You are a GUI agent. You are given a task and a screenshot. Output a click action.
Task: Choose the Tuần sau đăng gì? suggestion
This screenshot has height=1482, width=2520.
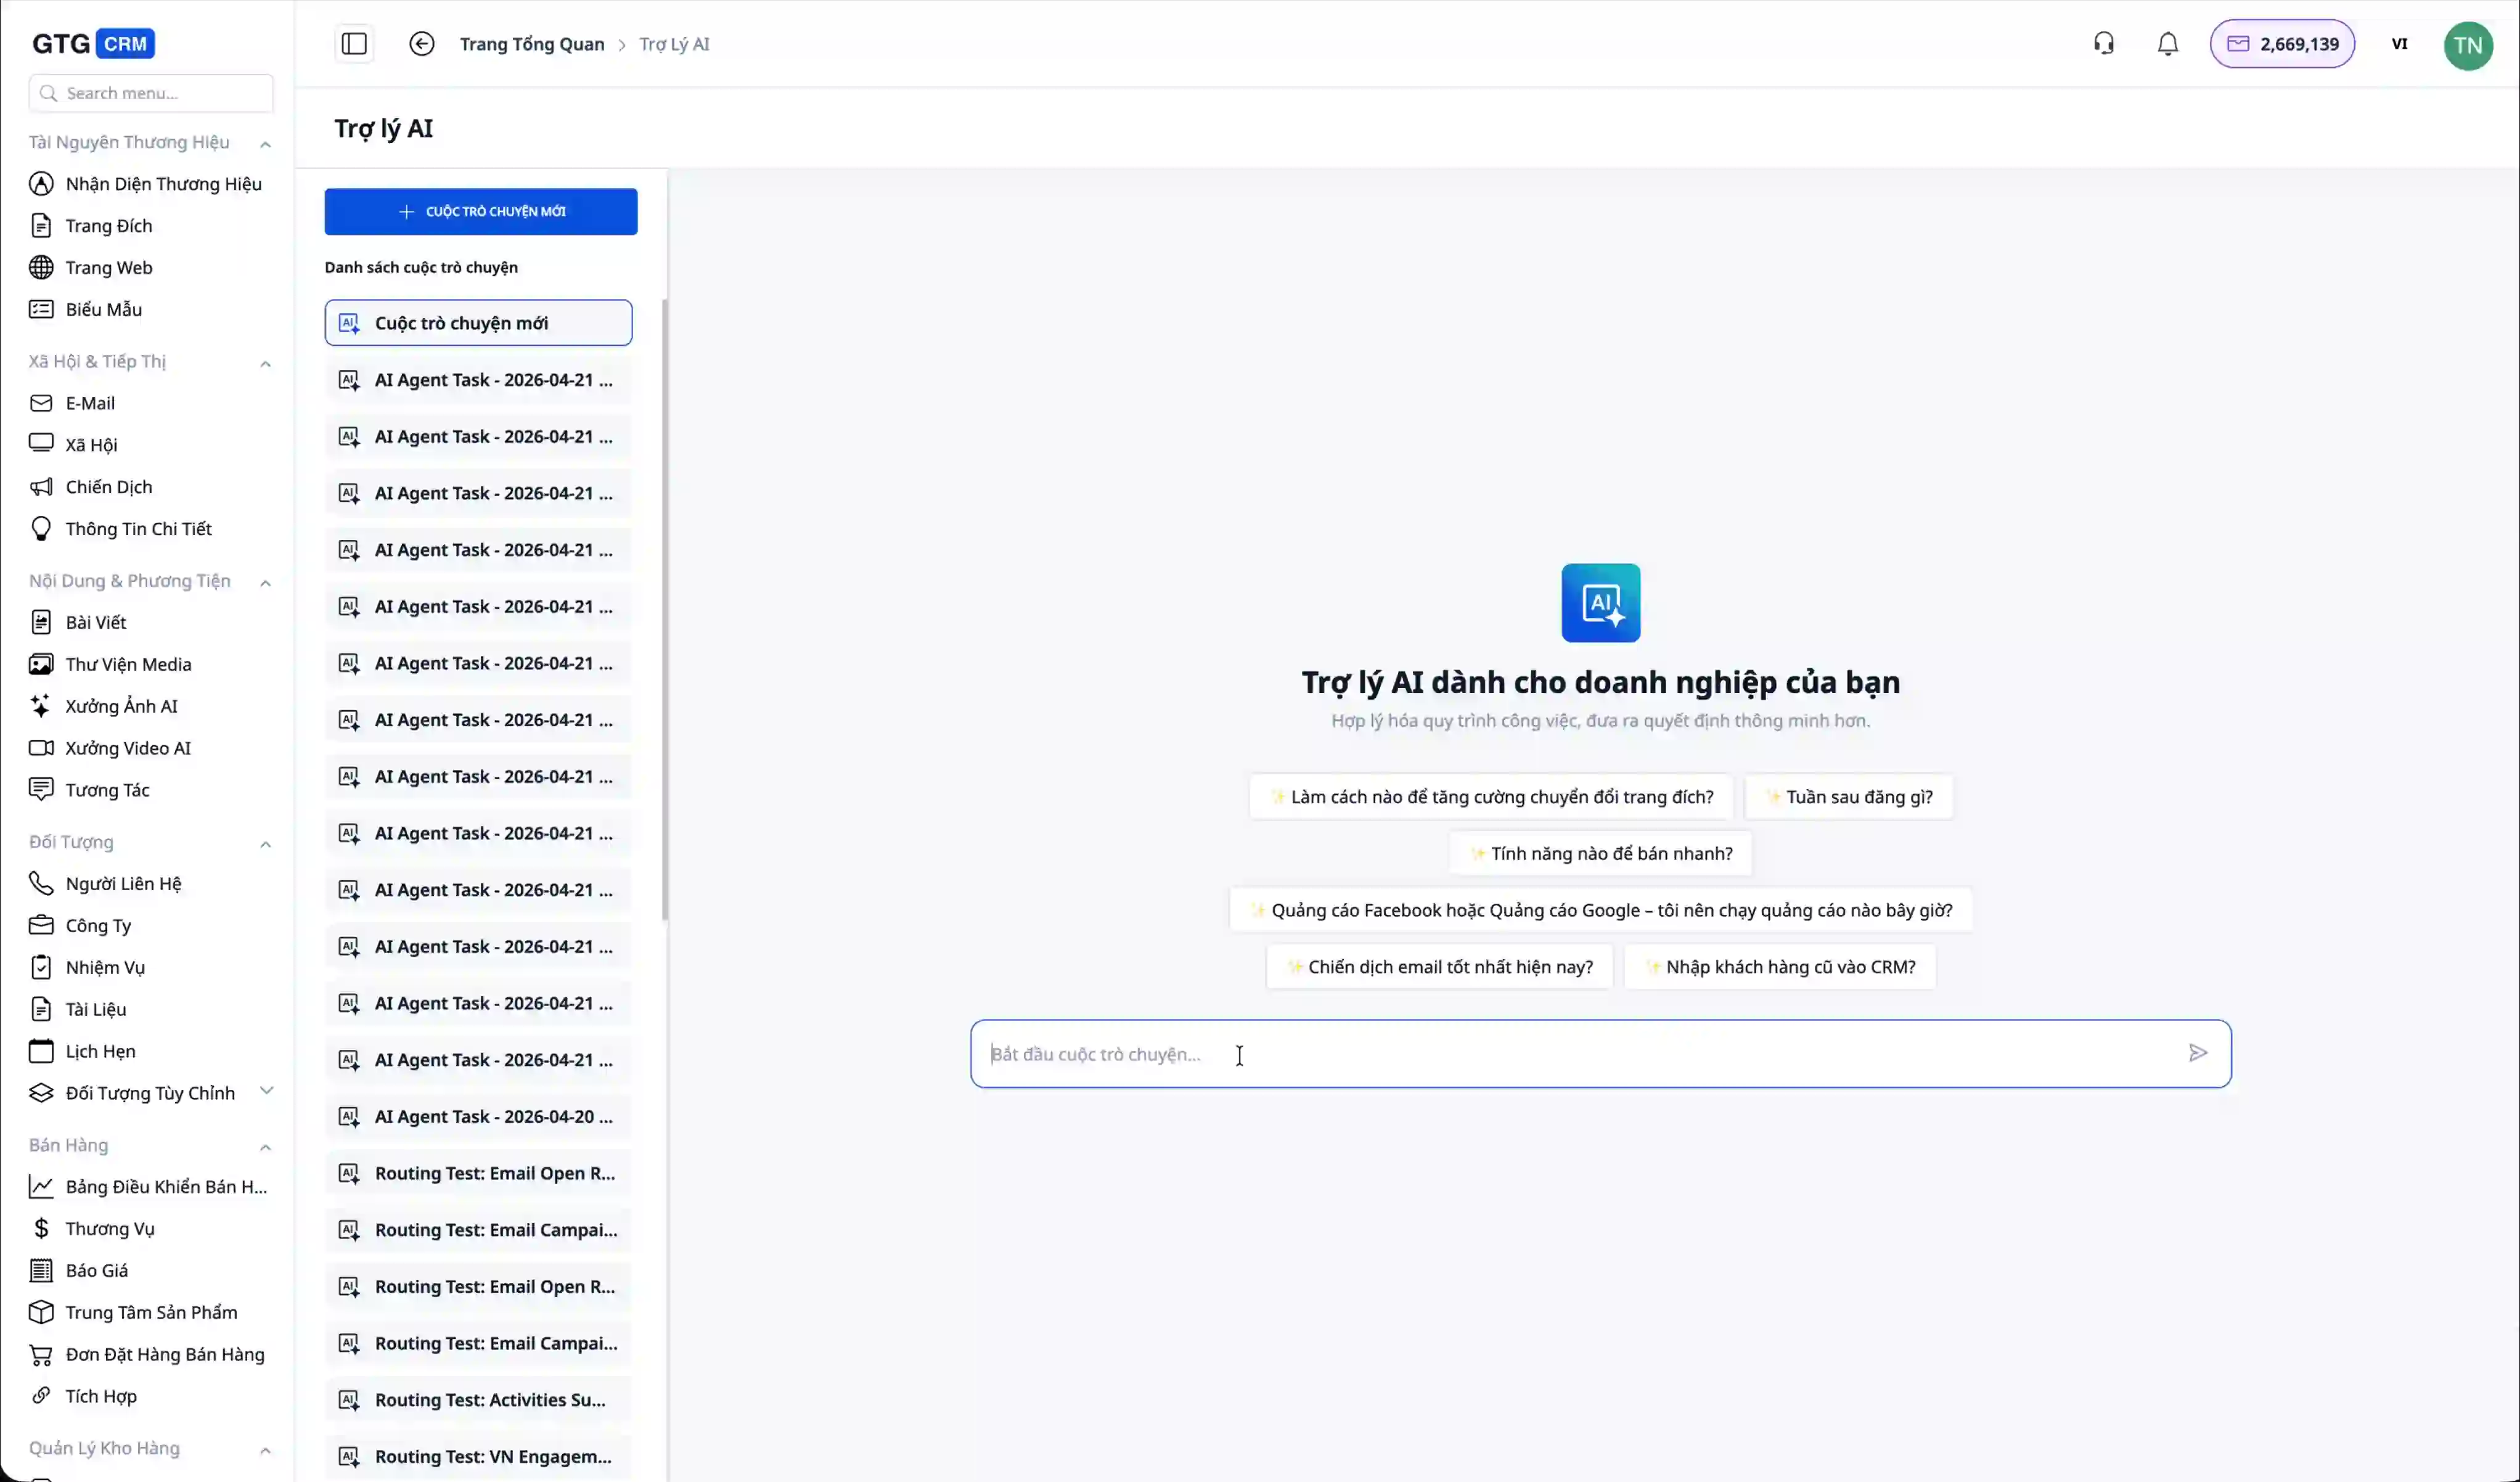1848,797
